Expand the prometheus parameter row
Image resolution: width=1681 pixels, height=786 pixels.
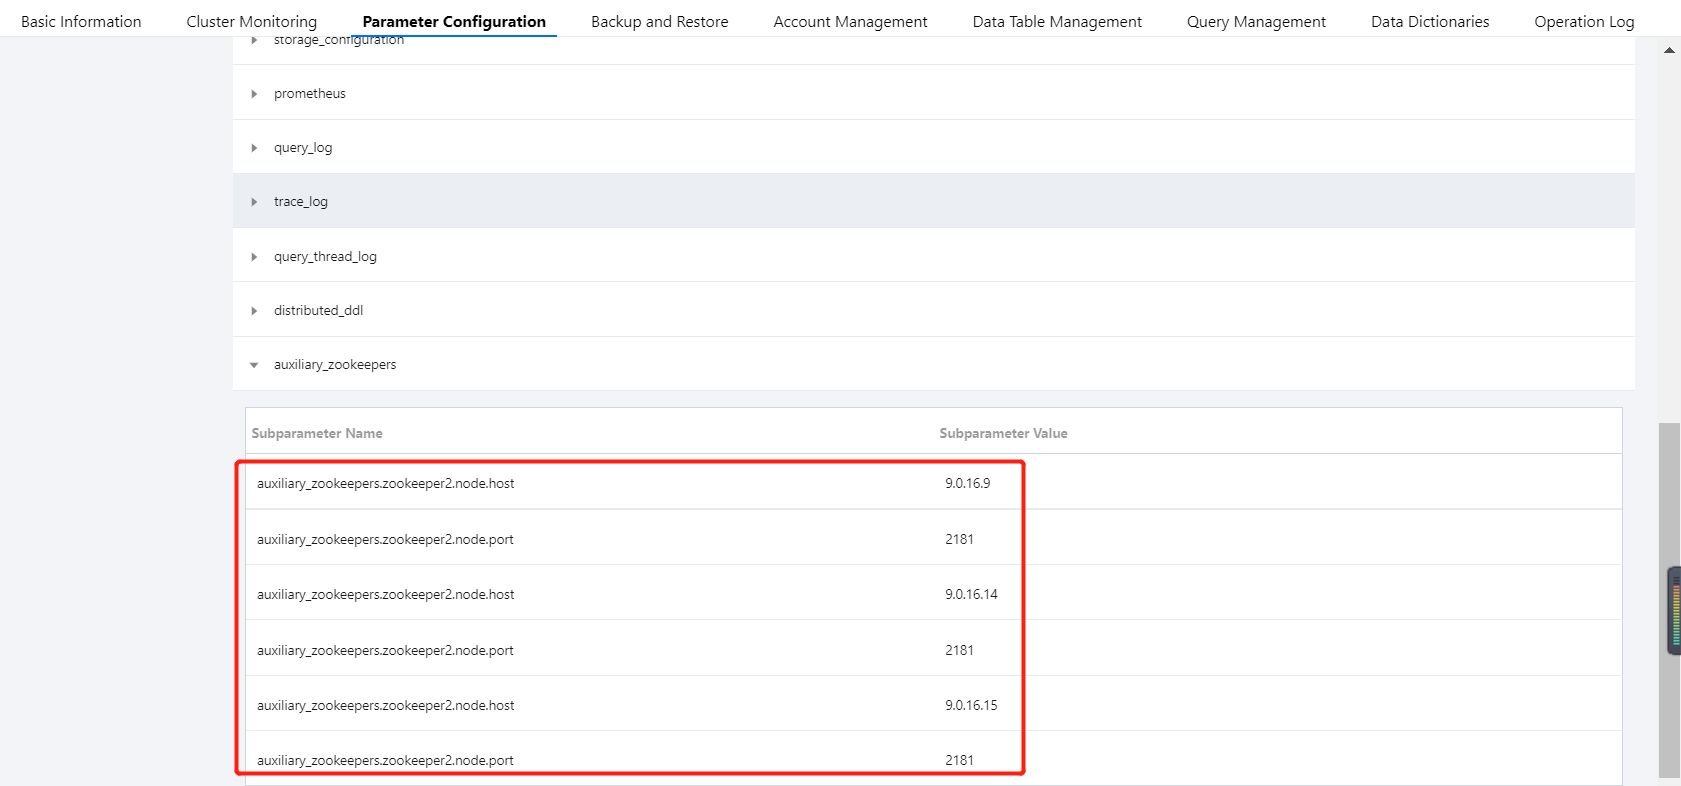tap(254, 94)
